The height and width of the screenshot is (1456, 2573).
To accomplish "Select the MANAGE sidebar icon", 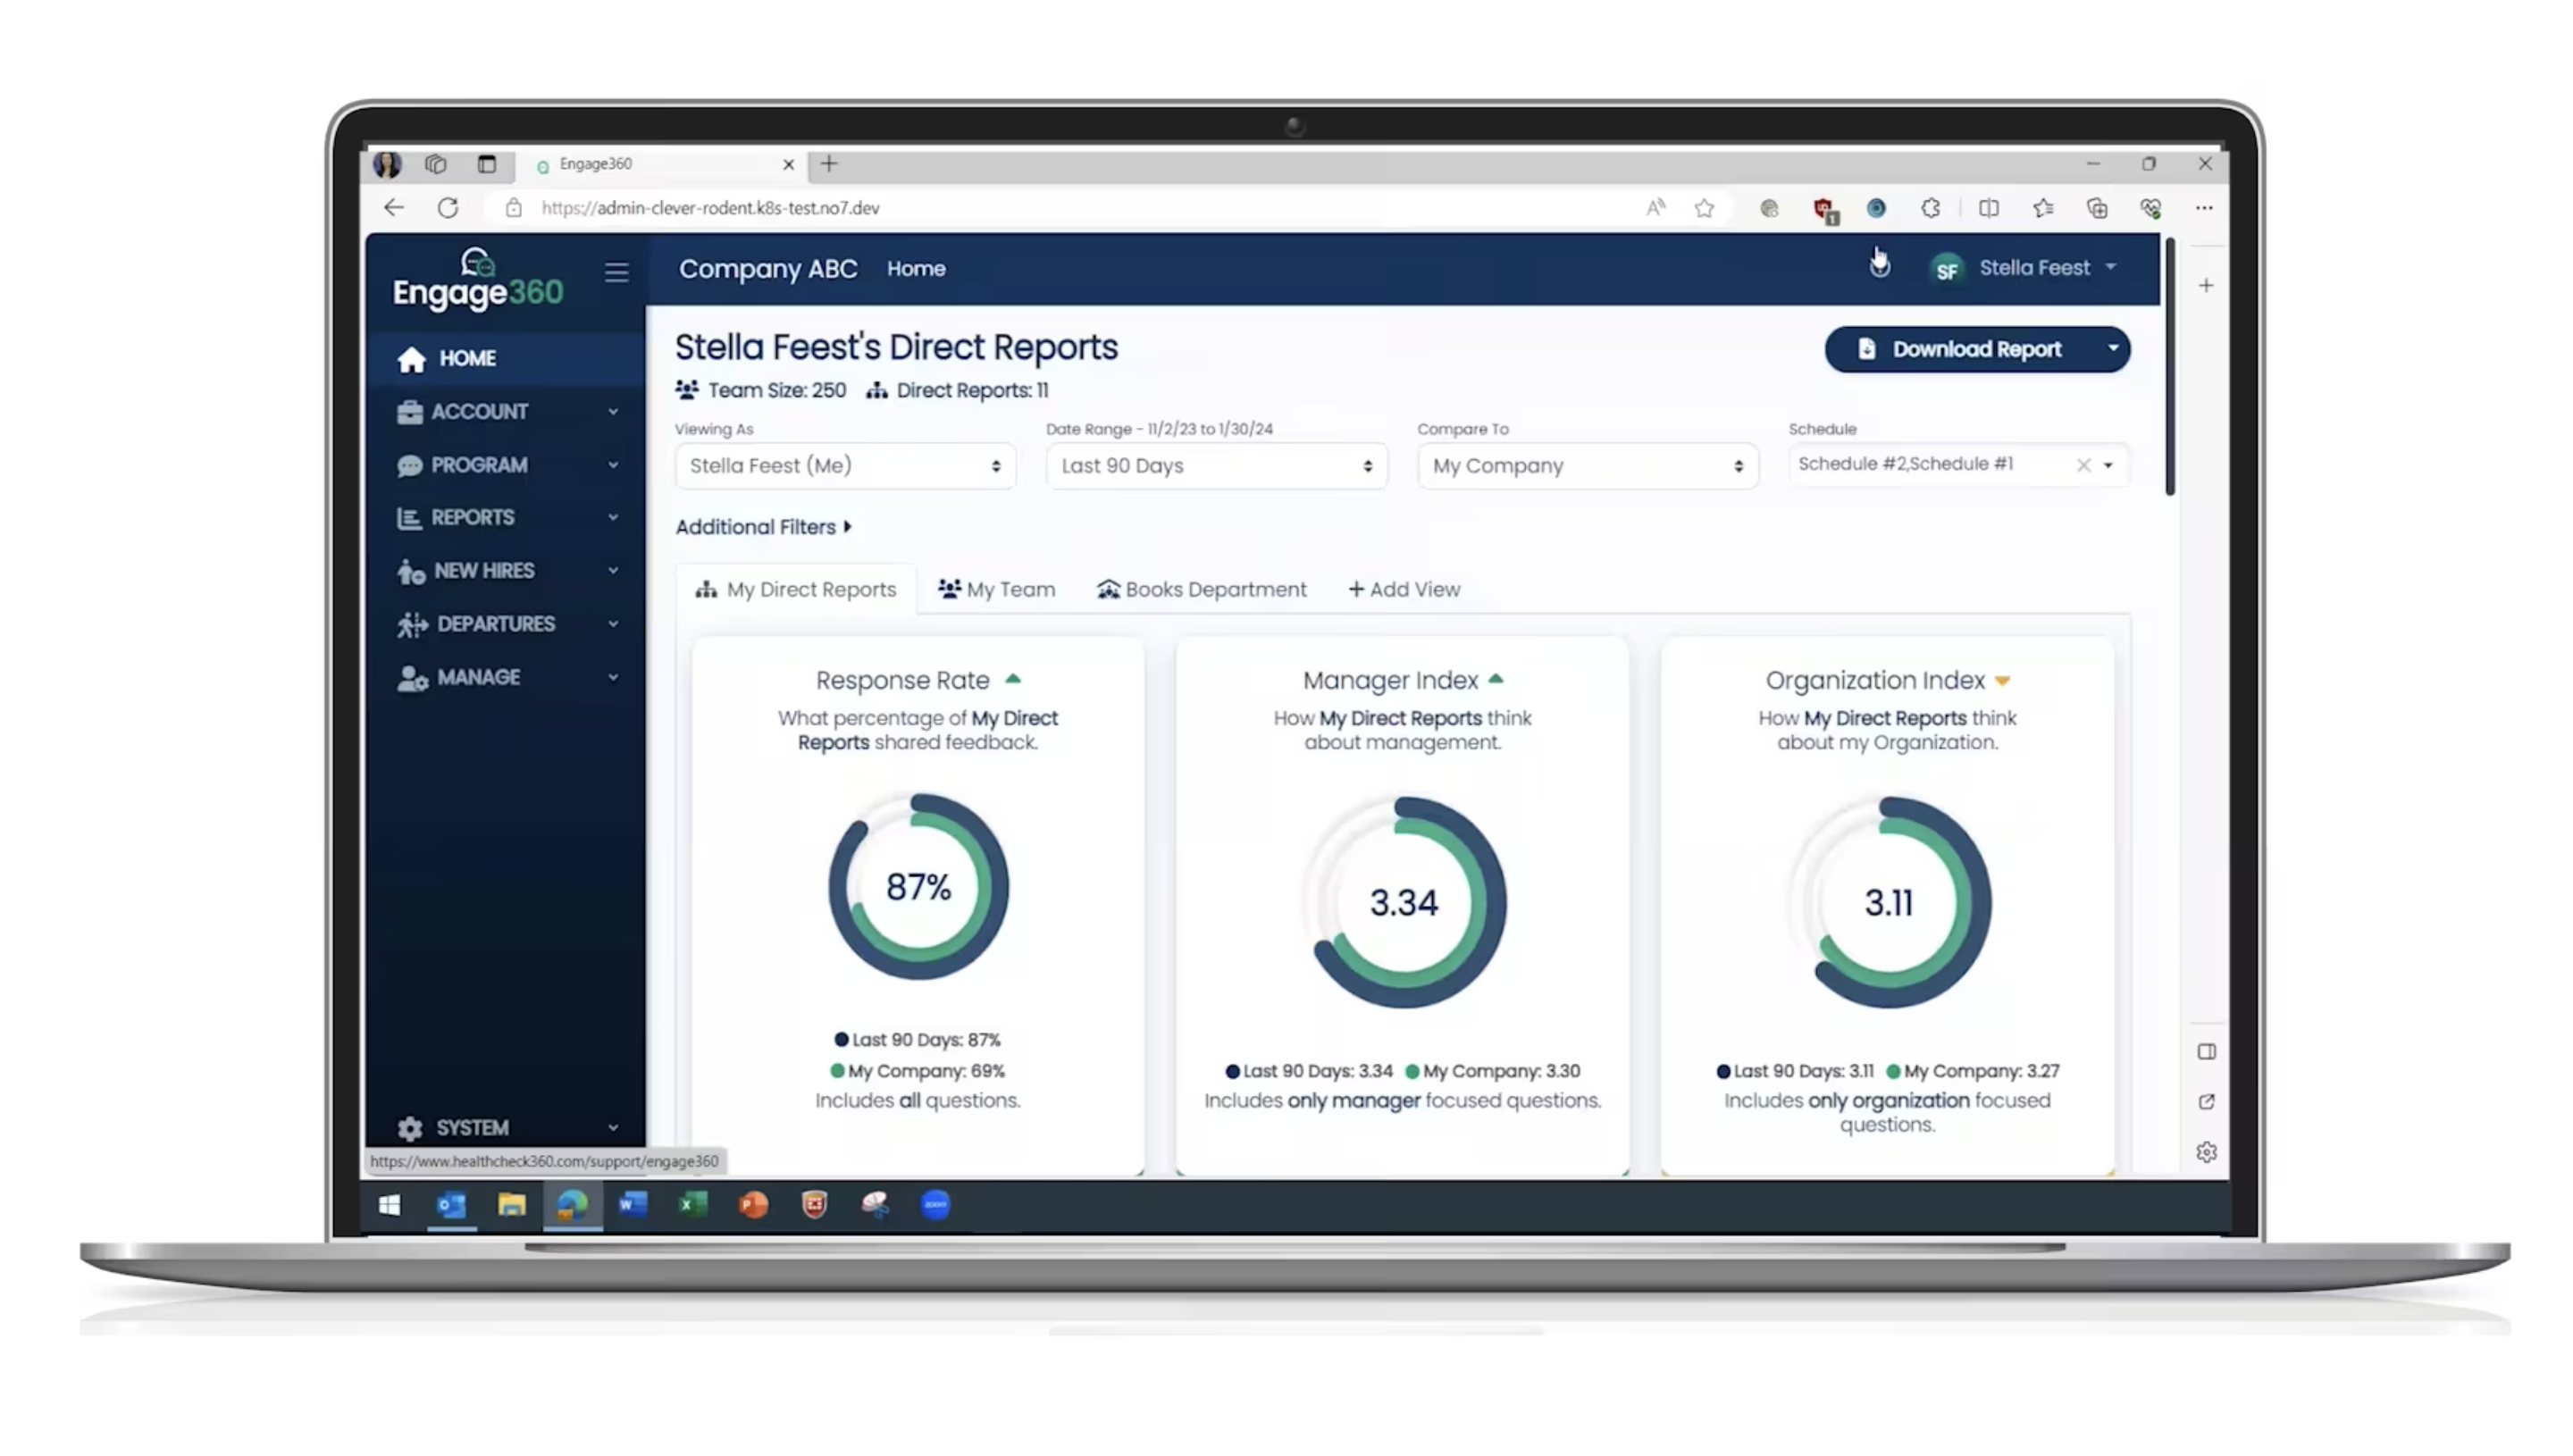I will 410,677.
